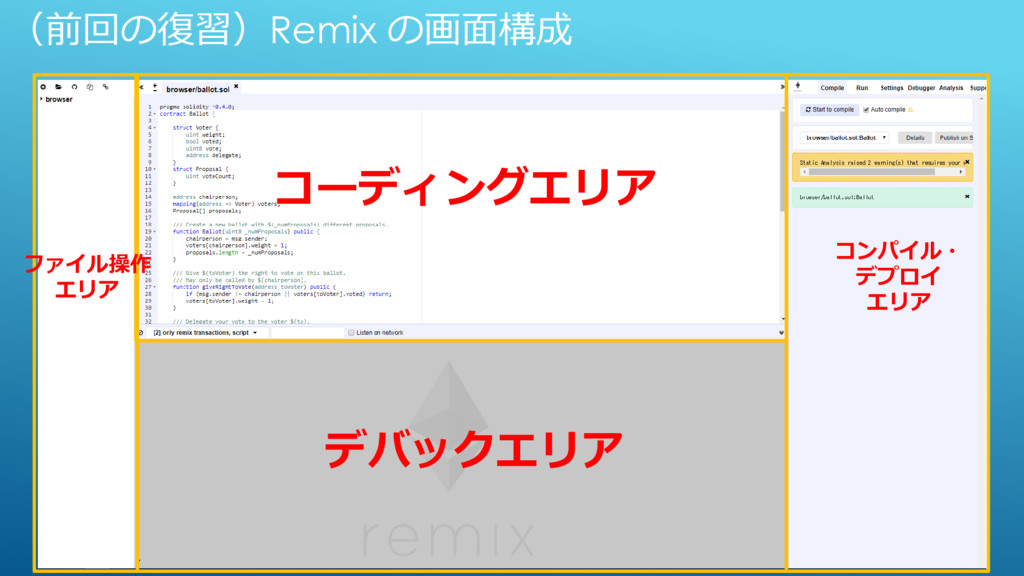Fold the function Ballot block at line 19

(155, 232)
